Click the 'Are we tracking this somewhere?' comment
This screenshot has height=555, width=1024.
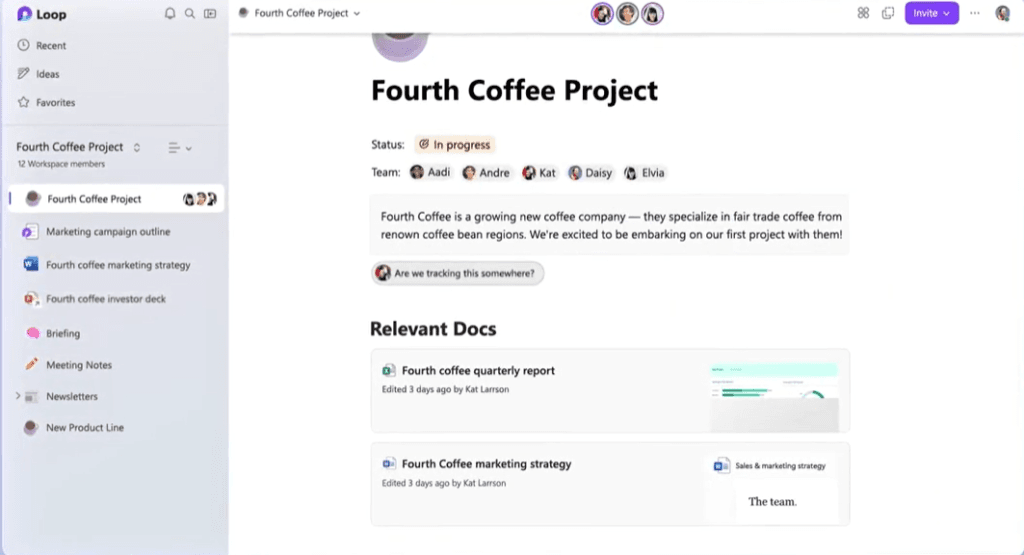(457, 273)
